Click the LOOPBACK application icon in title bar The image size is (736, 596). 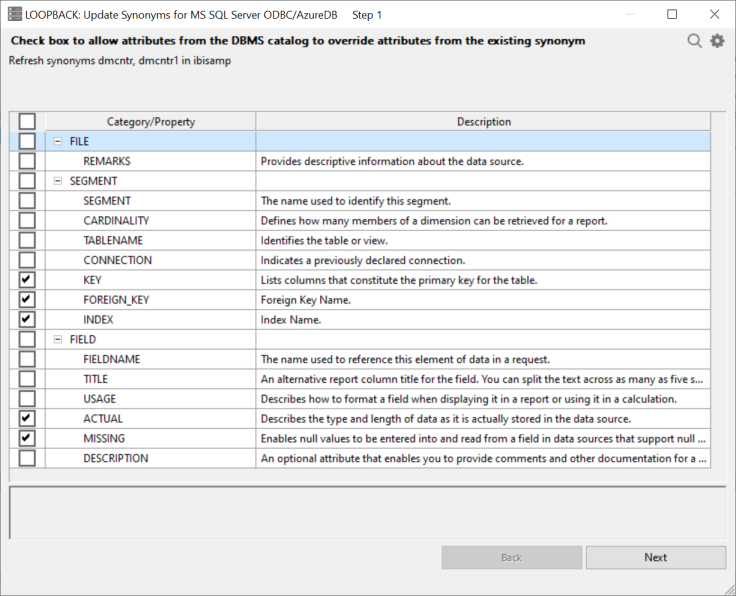13,15
